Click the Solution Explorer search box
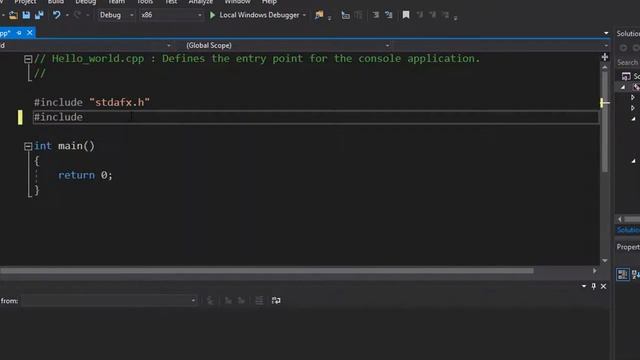The image size is (640, 360). 628,62
